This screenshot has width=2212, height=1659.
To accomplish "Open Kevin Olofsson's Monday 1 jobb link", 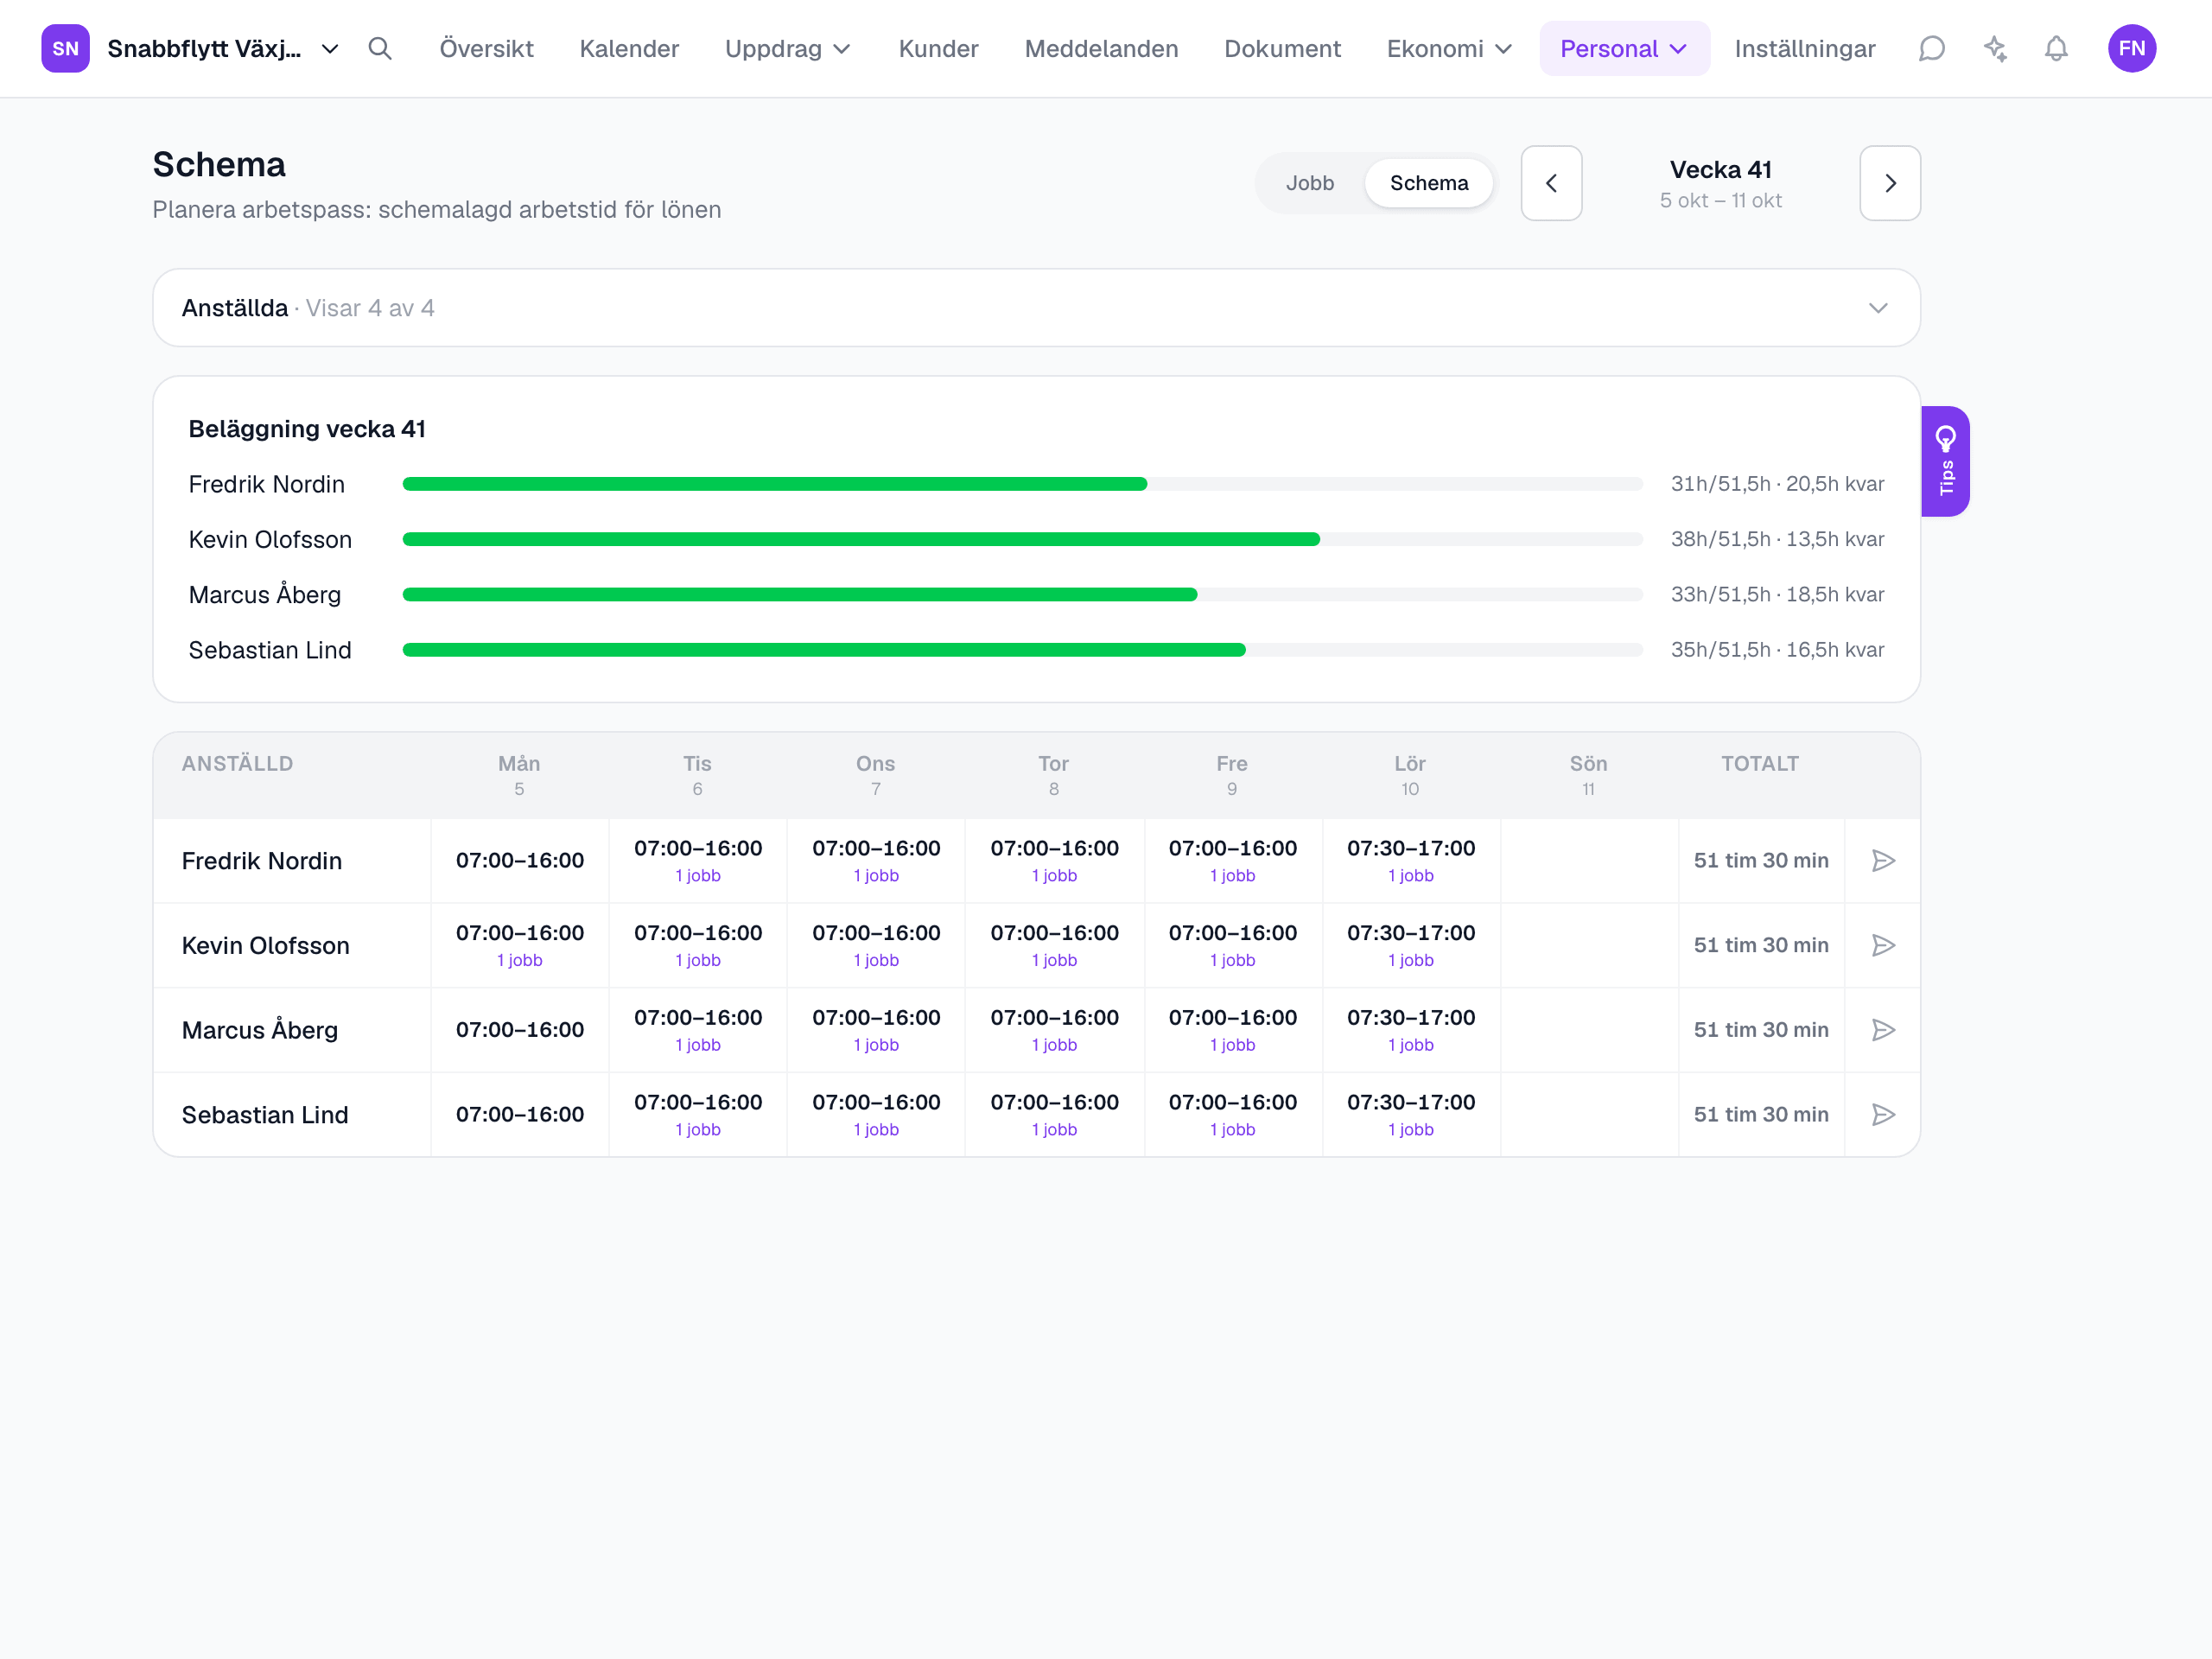I will (519, 960).
